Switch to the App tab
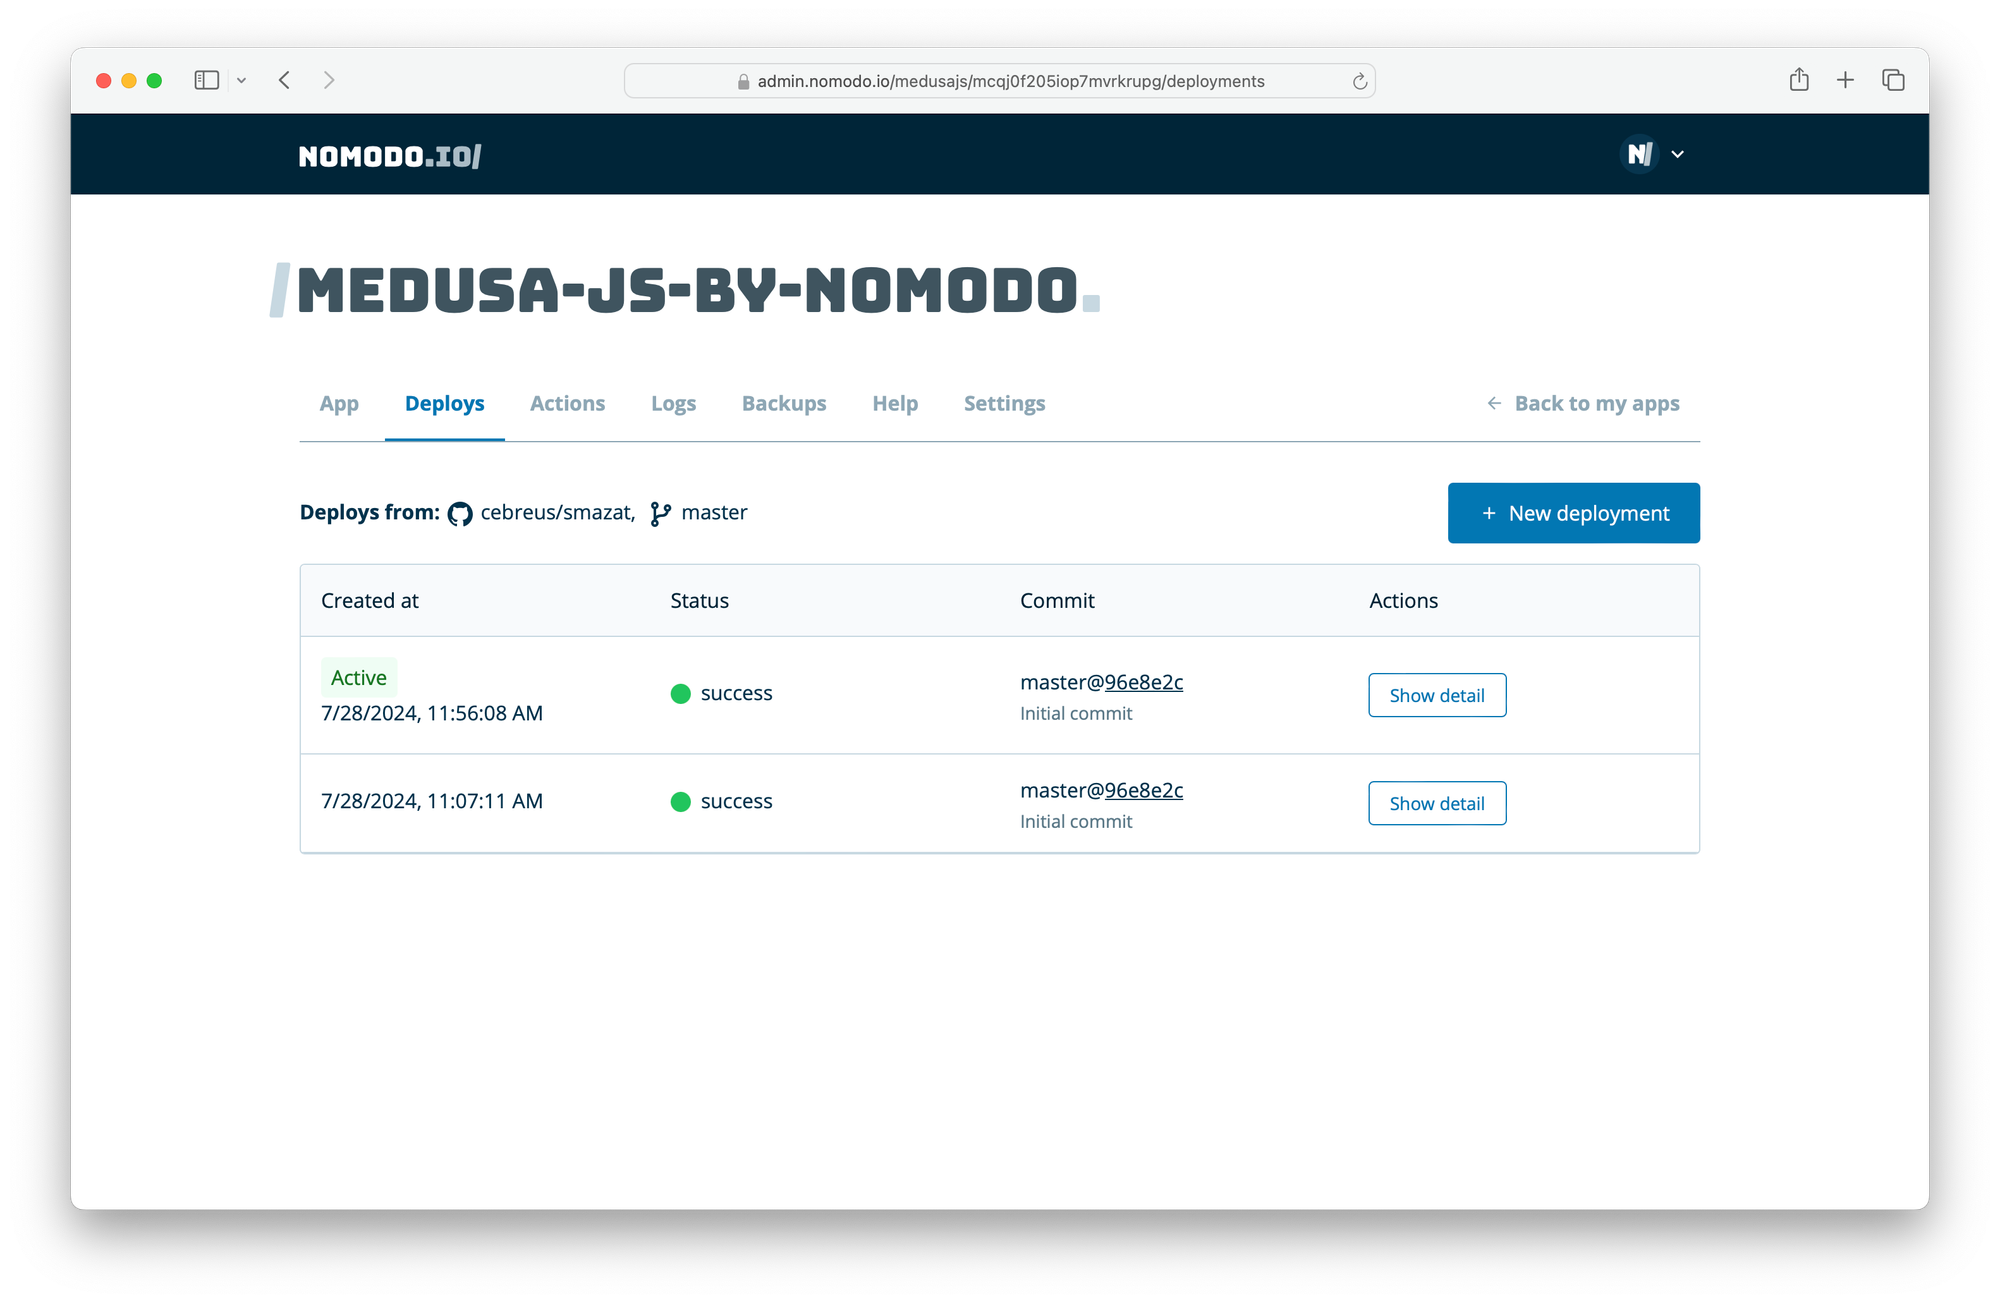This screenshot has width=2000, height=1303. 339,403
